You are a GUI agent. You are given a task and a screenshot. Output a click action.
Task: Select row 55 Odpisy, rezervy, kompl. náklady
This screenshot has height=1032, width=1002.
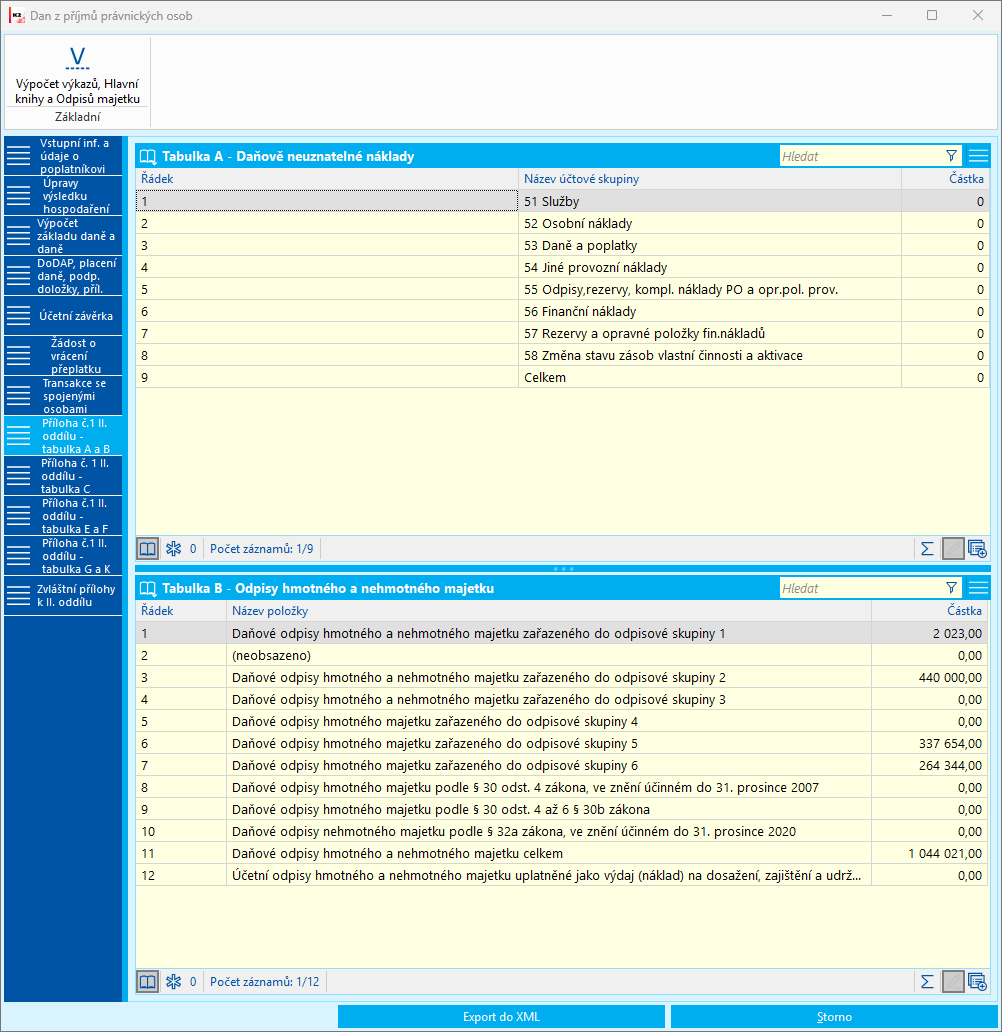click(562, 290)
